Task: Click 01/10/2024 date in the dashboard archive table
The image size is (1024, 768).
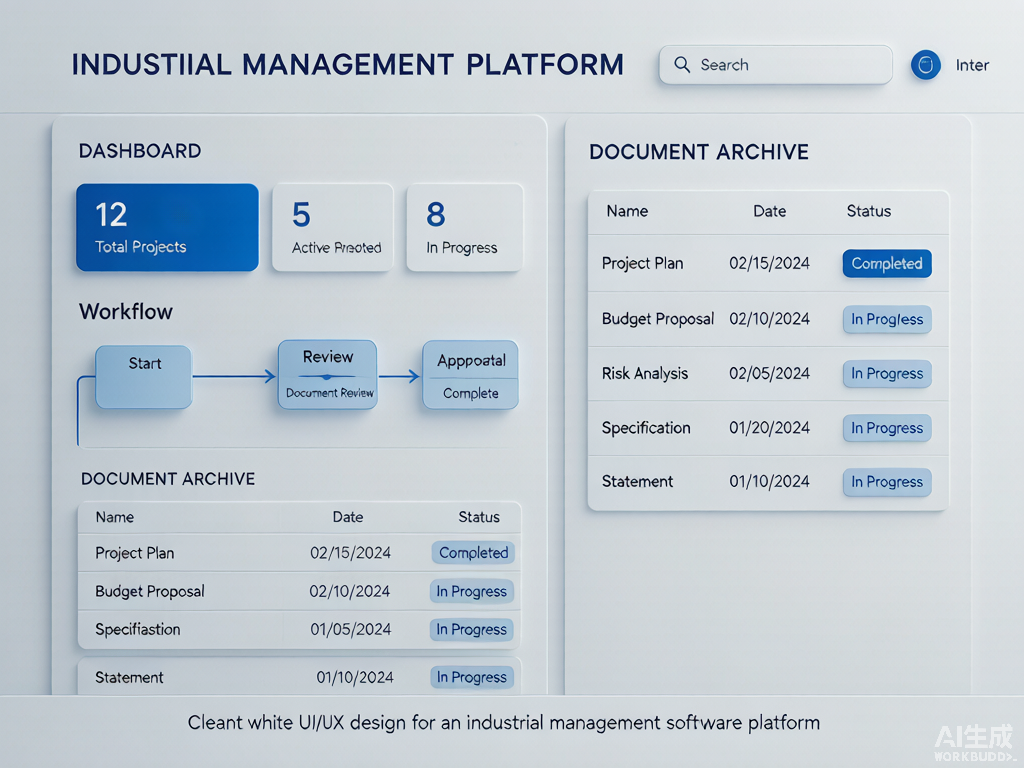Action: click(355, 678)
